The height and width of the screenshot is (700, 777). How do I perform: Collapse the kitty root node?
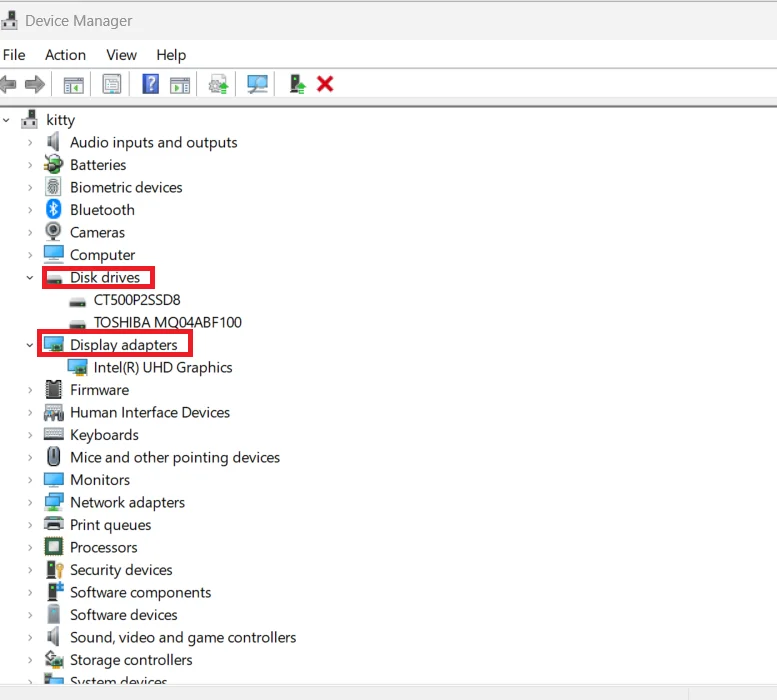pos(6,120)
